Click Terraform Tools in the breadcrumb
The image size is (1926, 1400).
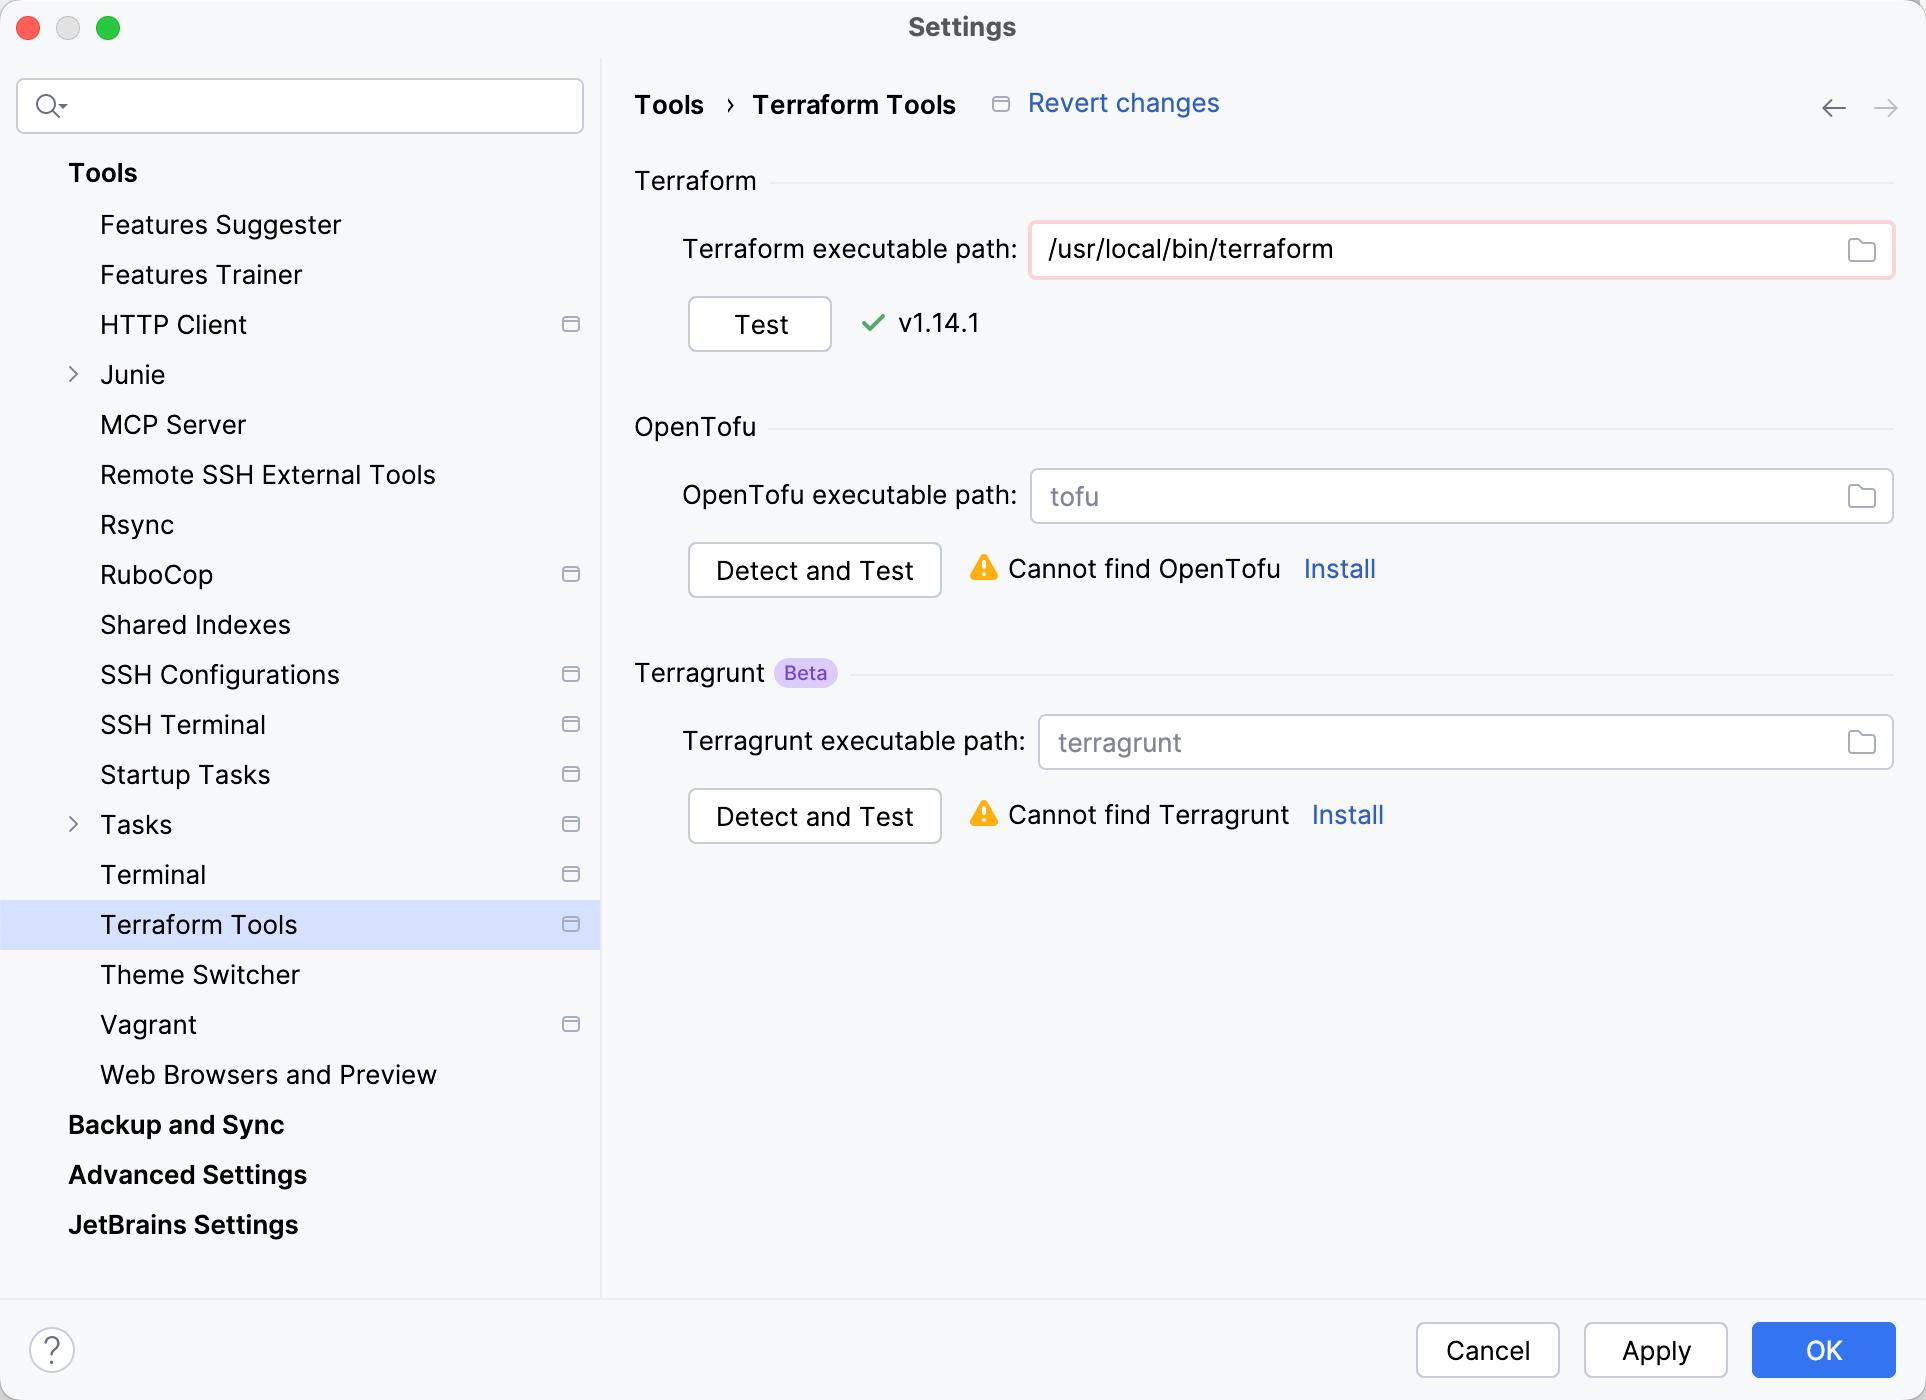(x=854, y=104)
